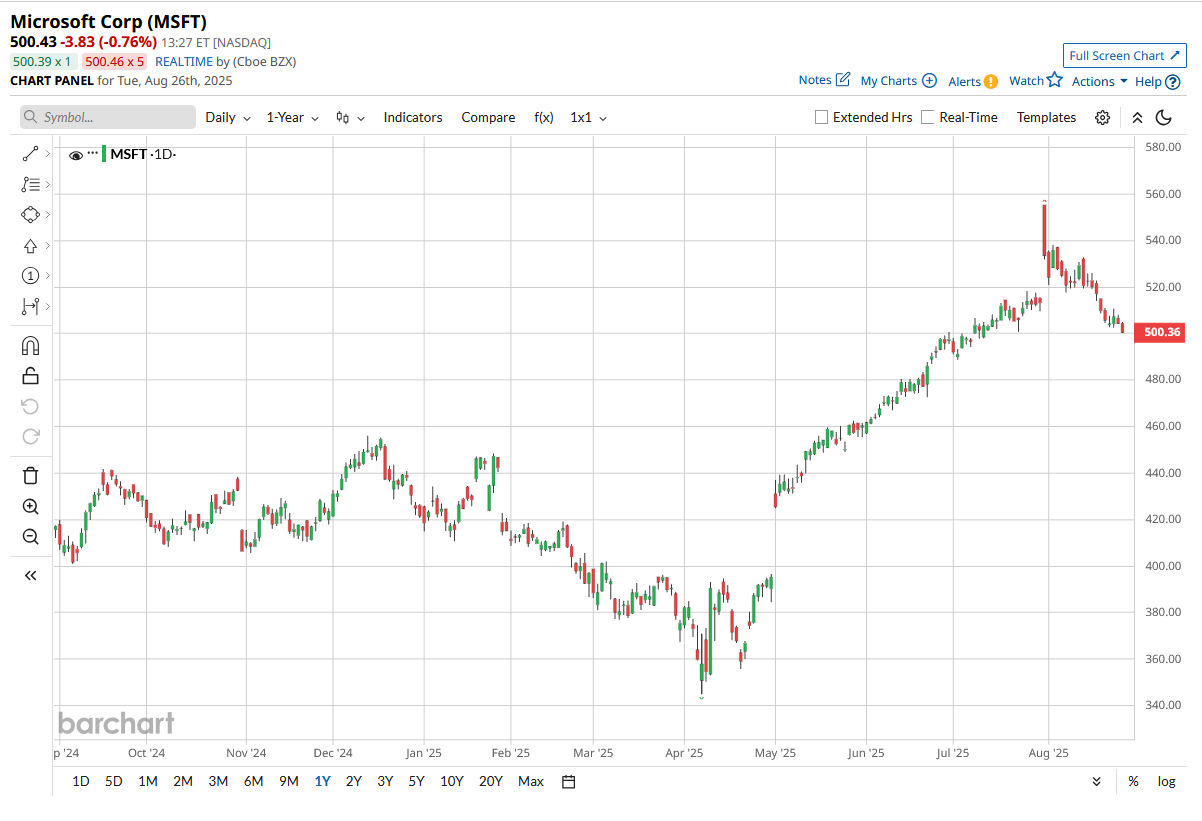The width and height of the screenshot is (1202, 821).
Task: Select the 10Y time range
Action: click(x=452, y=781)
